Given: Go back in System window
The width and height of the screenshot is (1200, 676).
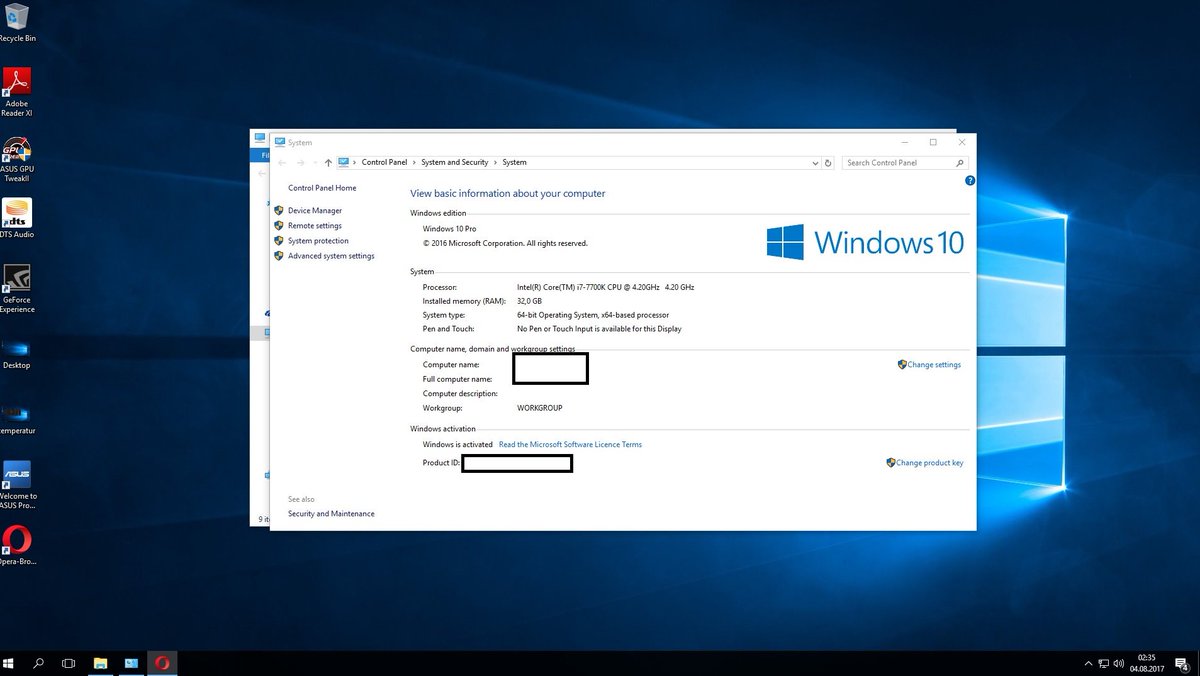Looking at the screenshot, I should point(283,162).
